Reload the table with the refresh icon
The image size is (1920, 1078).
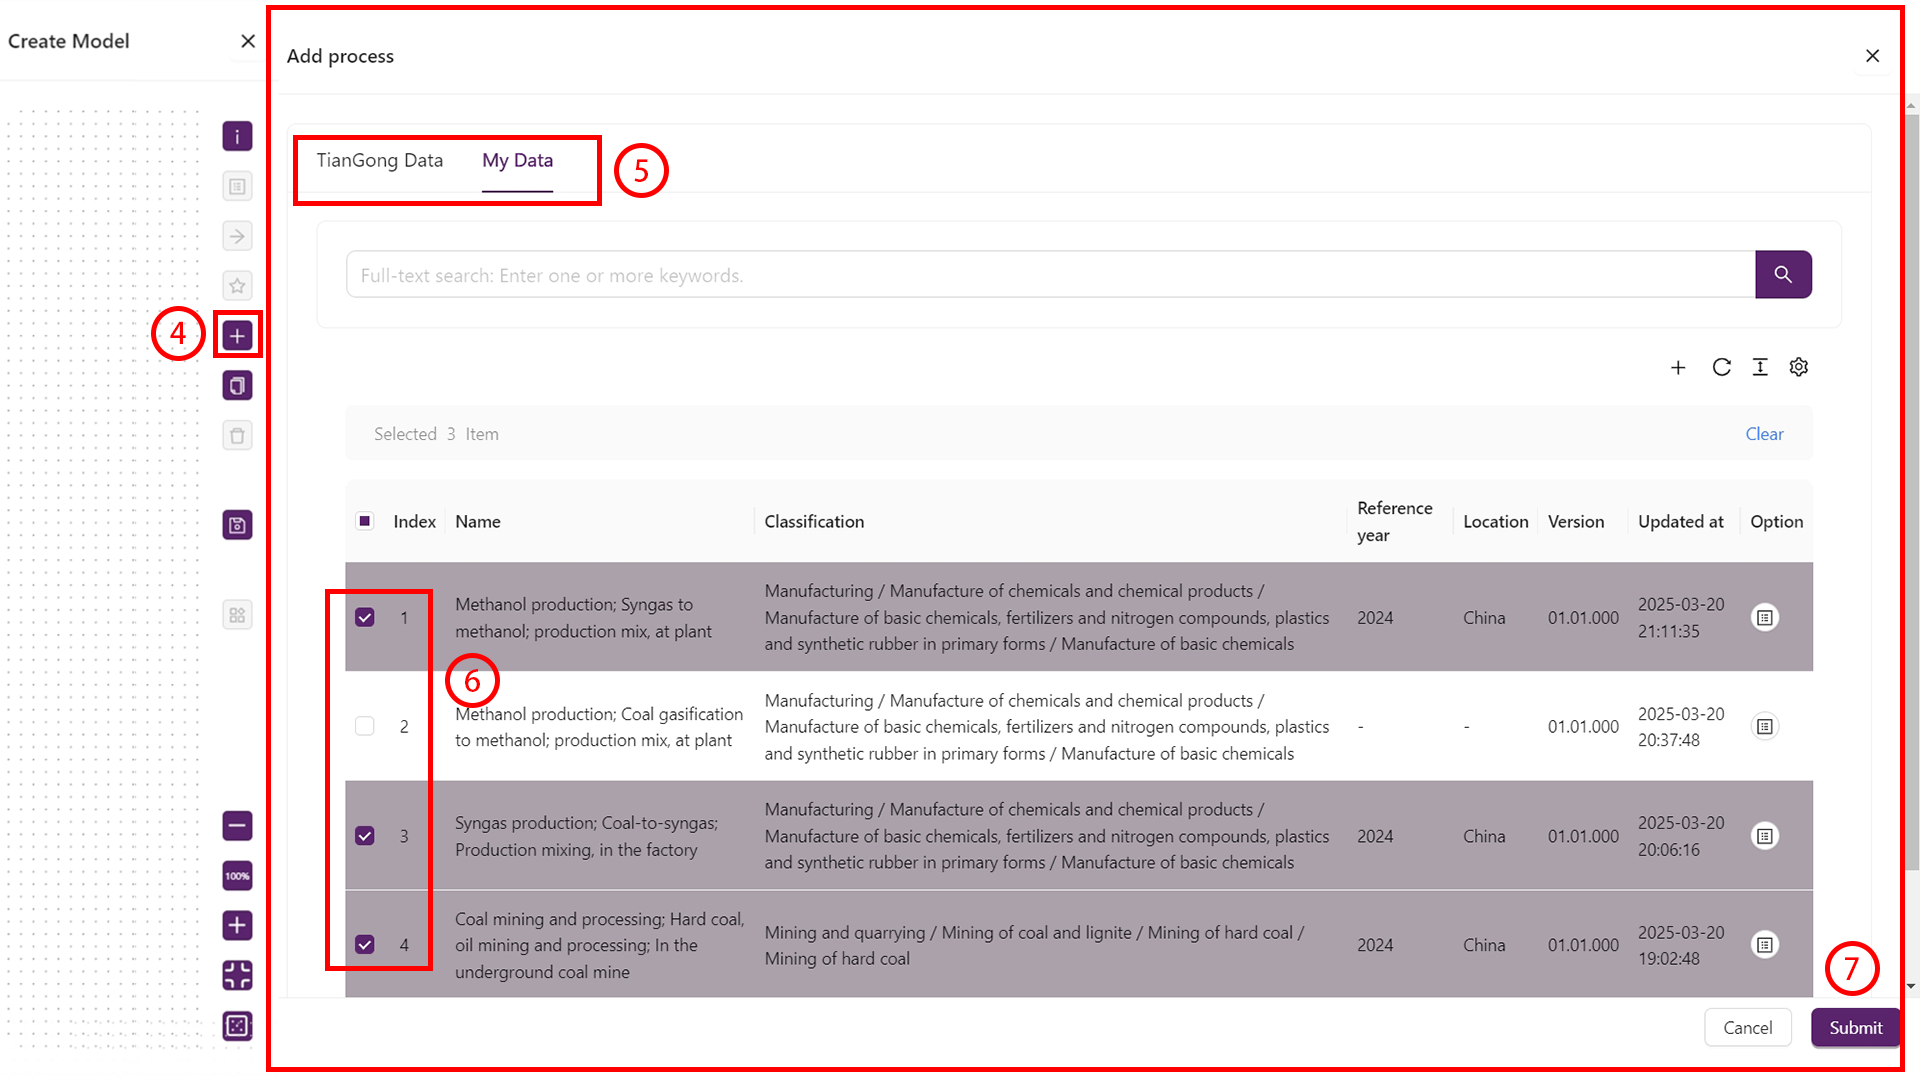[x=1721, y=367]
